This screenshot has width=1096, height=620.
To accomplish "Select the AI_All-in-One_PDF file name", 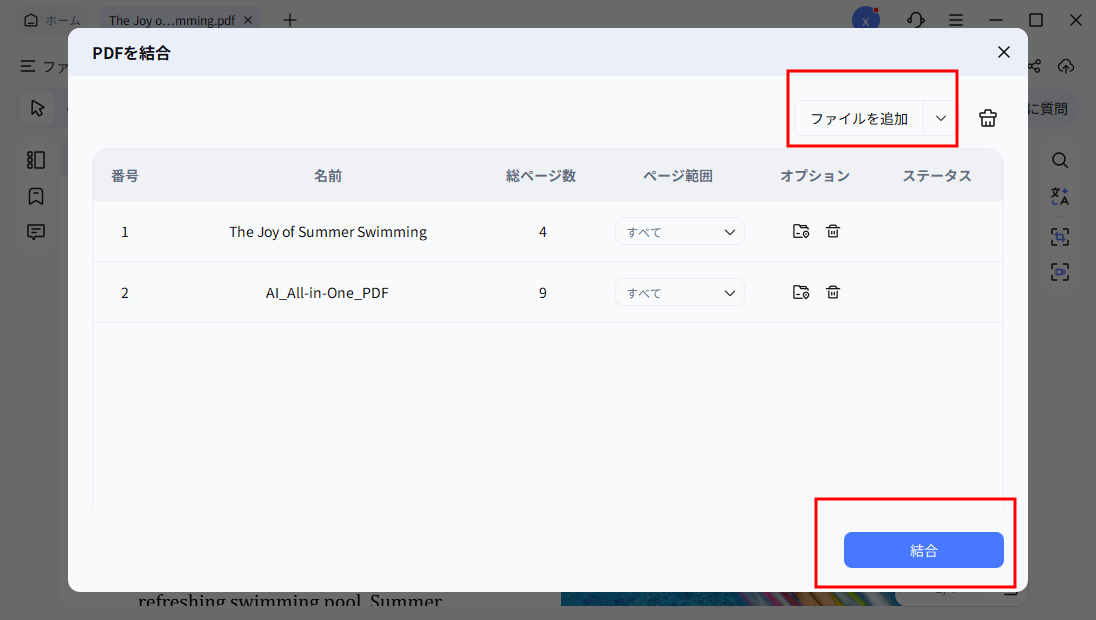I will pyautogui.click(x=328, y=293).
